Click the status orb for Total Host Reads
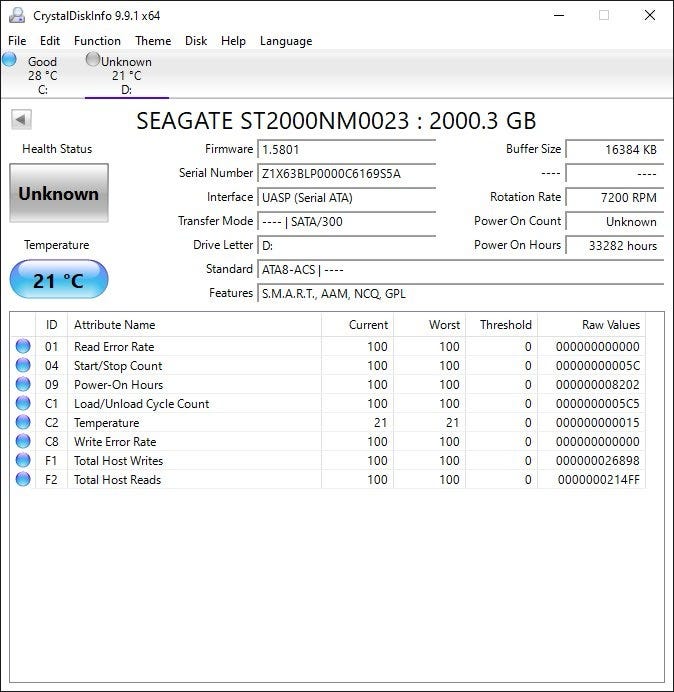The height and width of the screenshot is (692, 674). [23, 479]
